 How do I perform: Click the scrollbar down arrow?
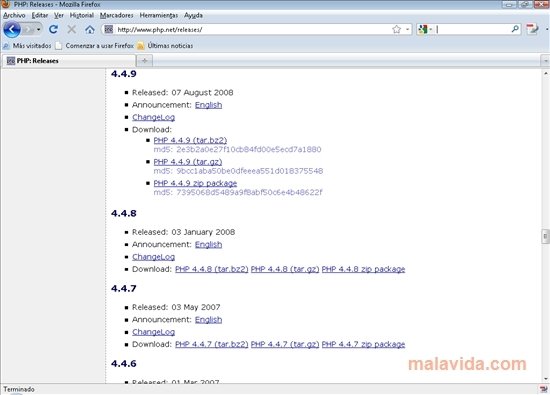[545, 379]
